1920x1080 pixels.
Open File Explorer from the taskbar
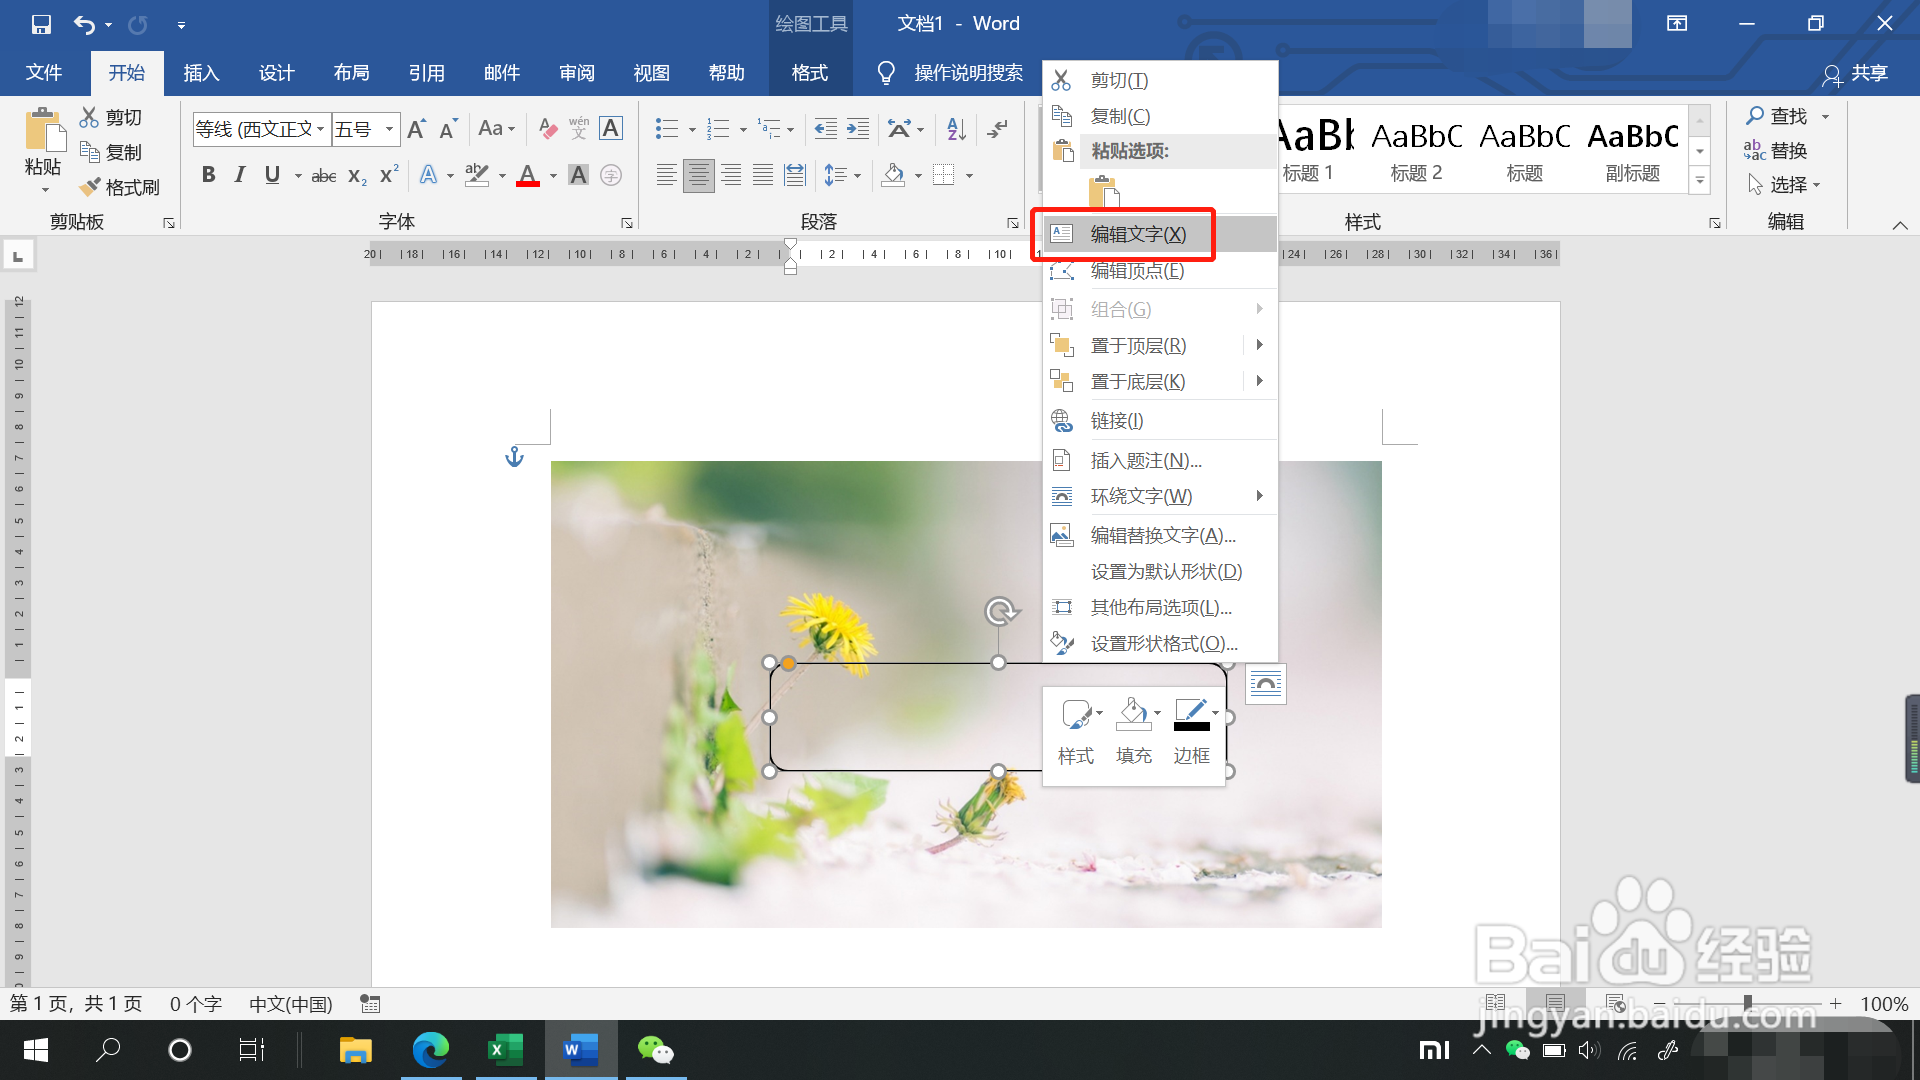tap(356, 1050)
